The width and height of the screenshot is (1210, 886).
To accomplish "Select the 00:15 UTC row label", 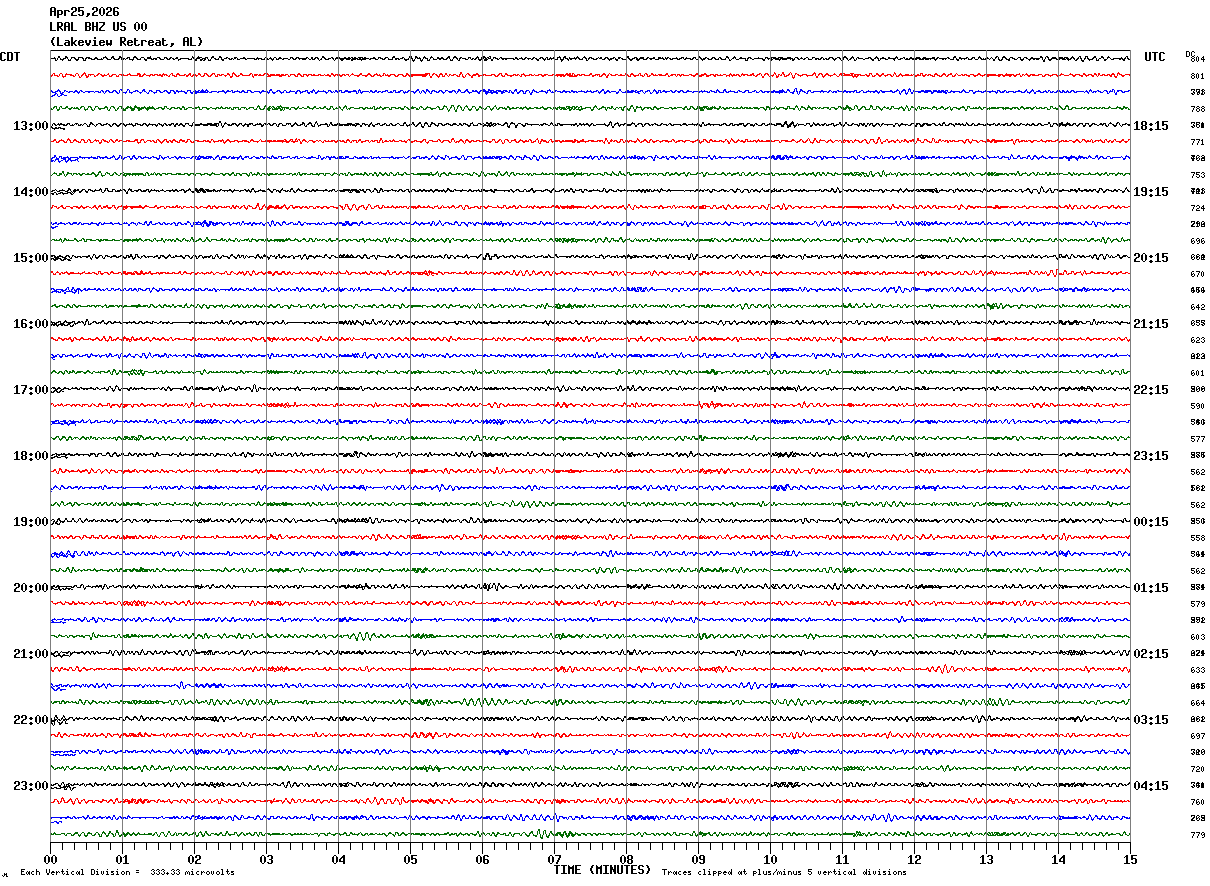I will [x=1151, y=522].
